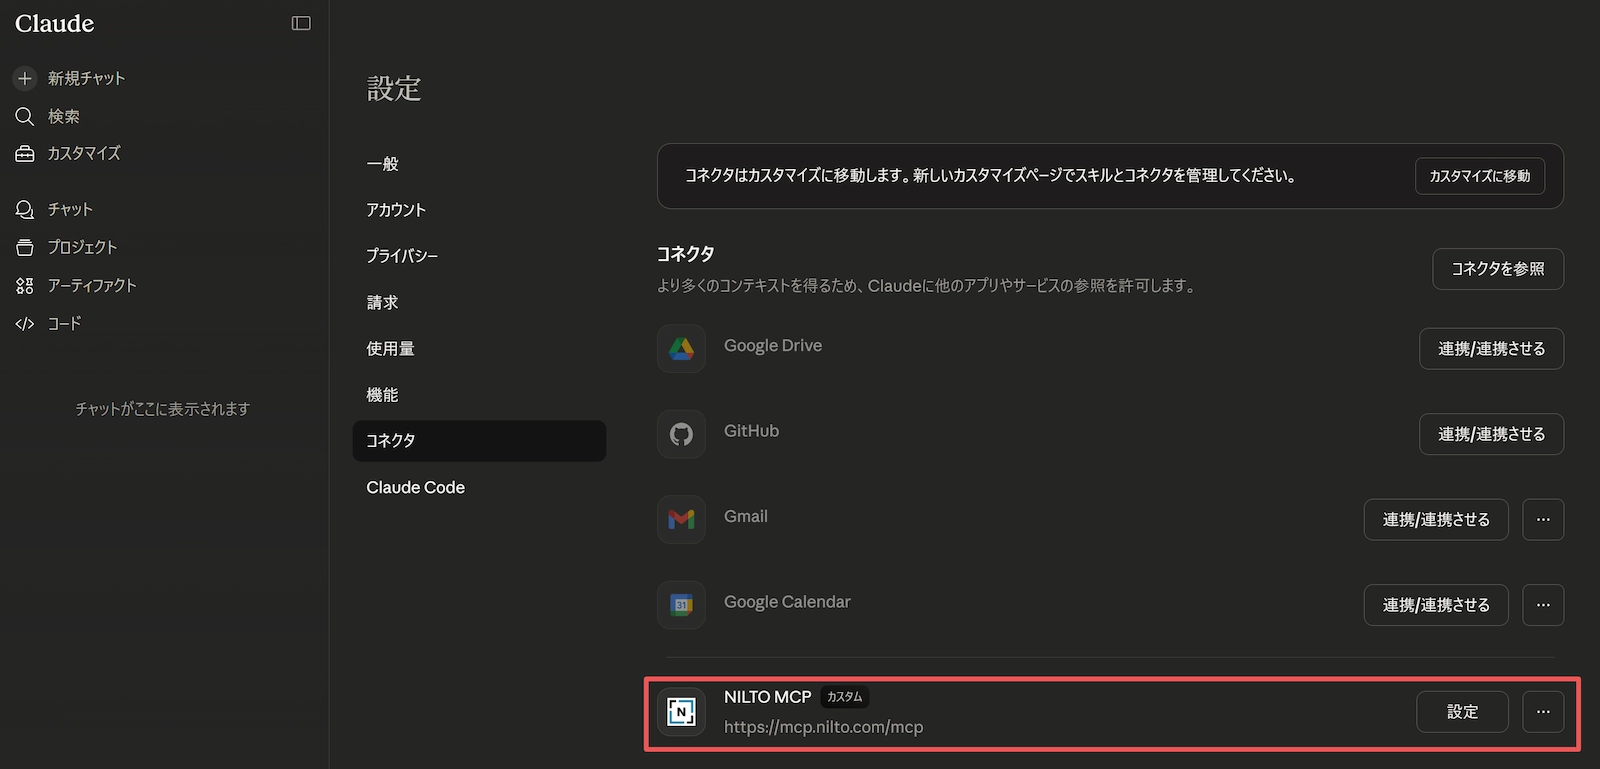Click the plus icon for 新規チャット
The image size is (1600, 769).
point(25,78)
